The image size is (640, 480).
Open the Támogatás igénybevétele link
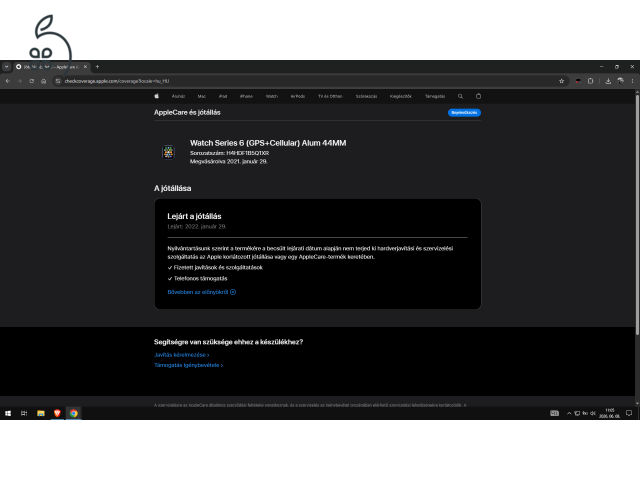pyautogui.click(x=189, y=365)
